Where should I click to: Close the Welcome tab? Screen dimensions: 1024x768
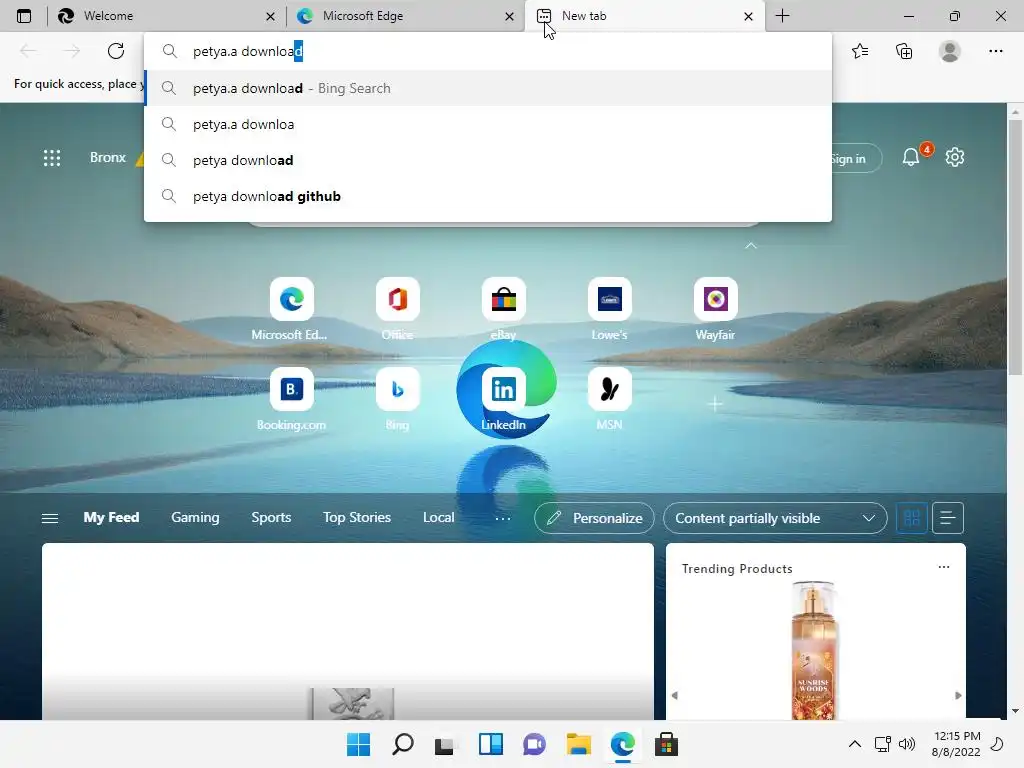tap(270, 16)
